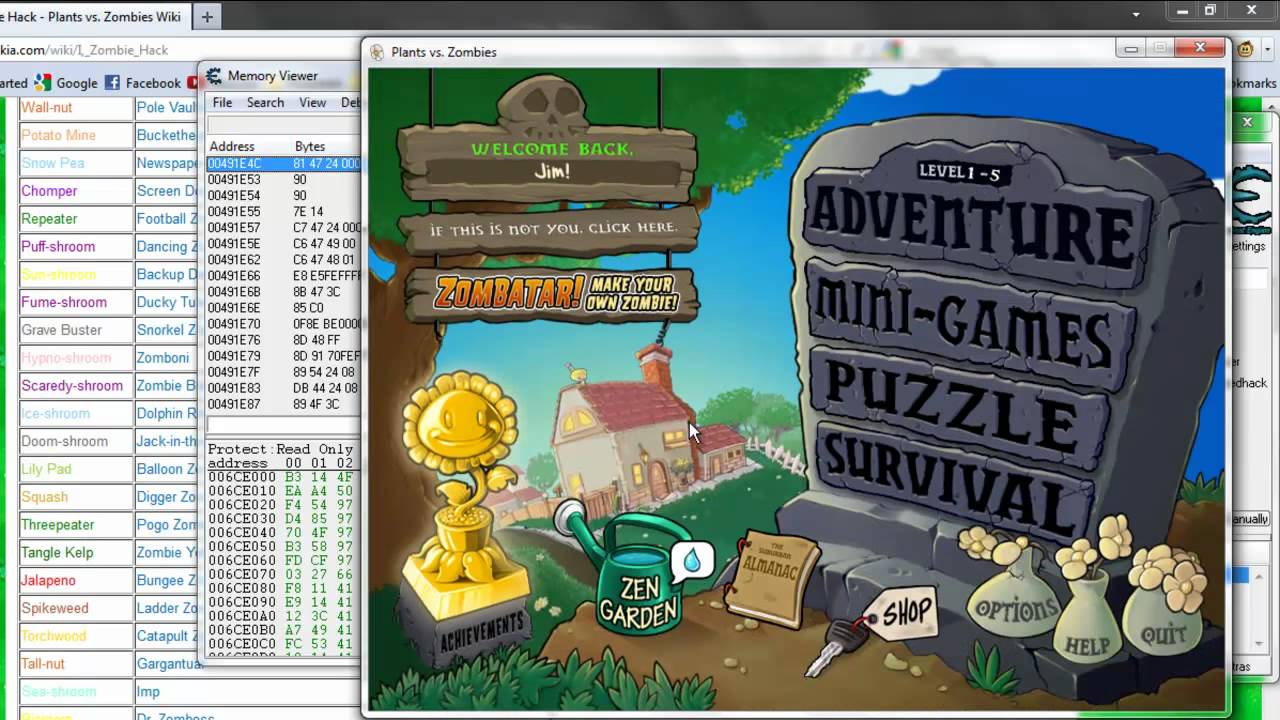
Task: Open the Potato Mine wiki link
Action: click(x=59, y=135)
